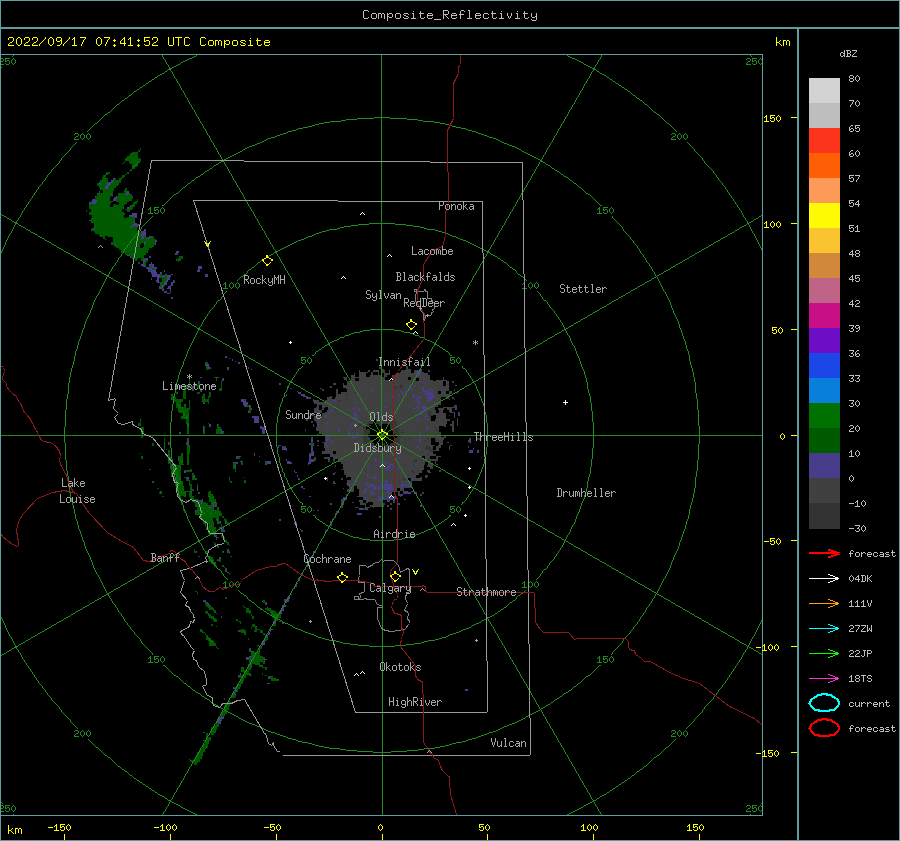This screenshot has width=900, height=841.
Task: Click the RockyMH label
Action: pos(264,280)
